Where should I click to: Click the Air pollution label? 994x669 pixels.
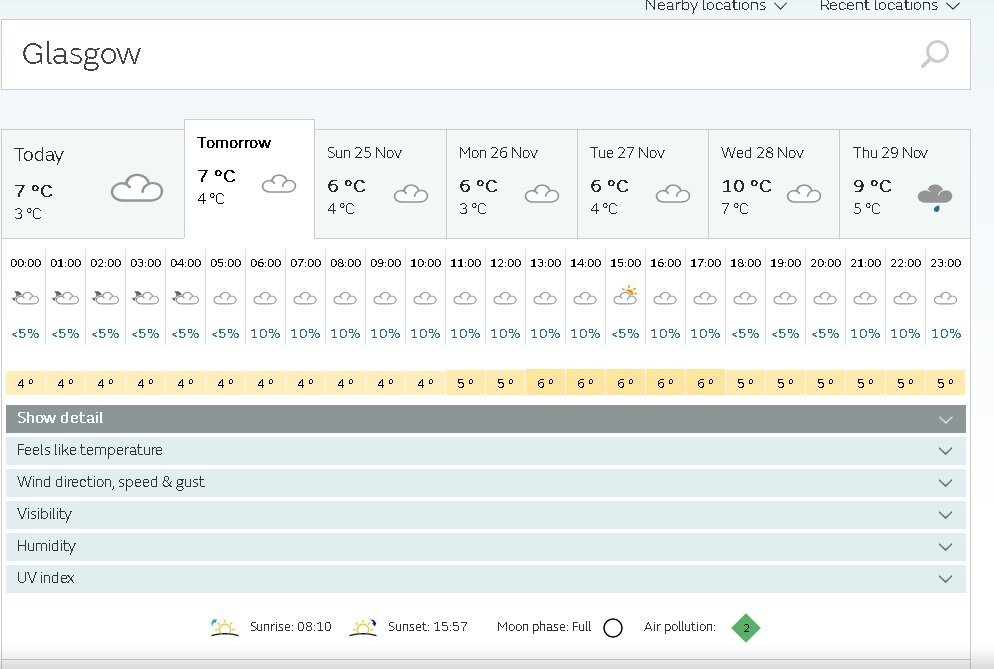pyautogui.click(x=680, y=627)
